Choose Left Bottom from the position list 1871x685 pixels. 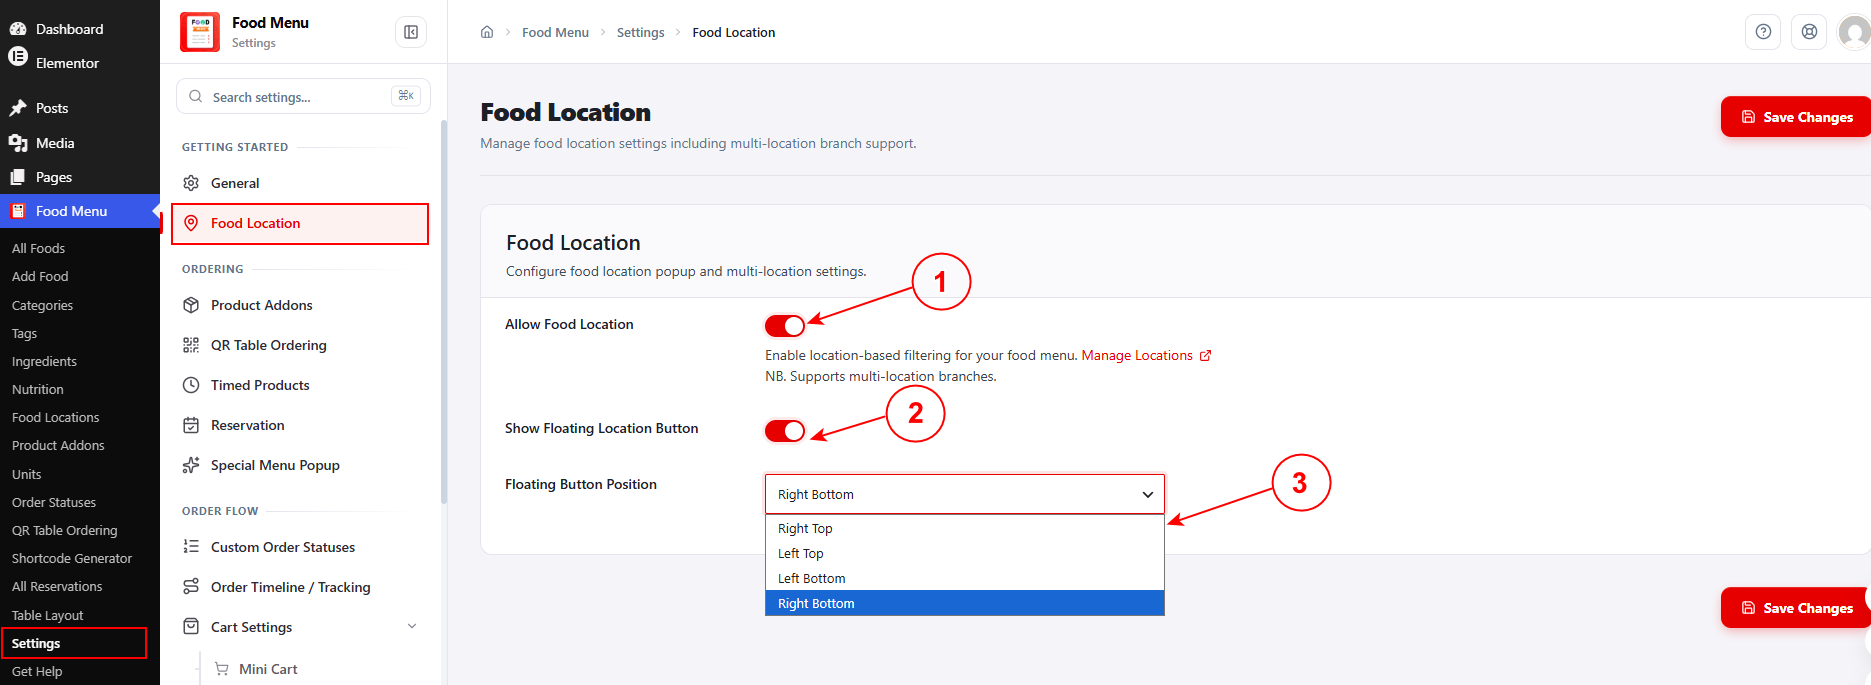(965, 578)
